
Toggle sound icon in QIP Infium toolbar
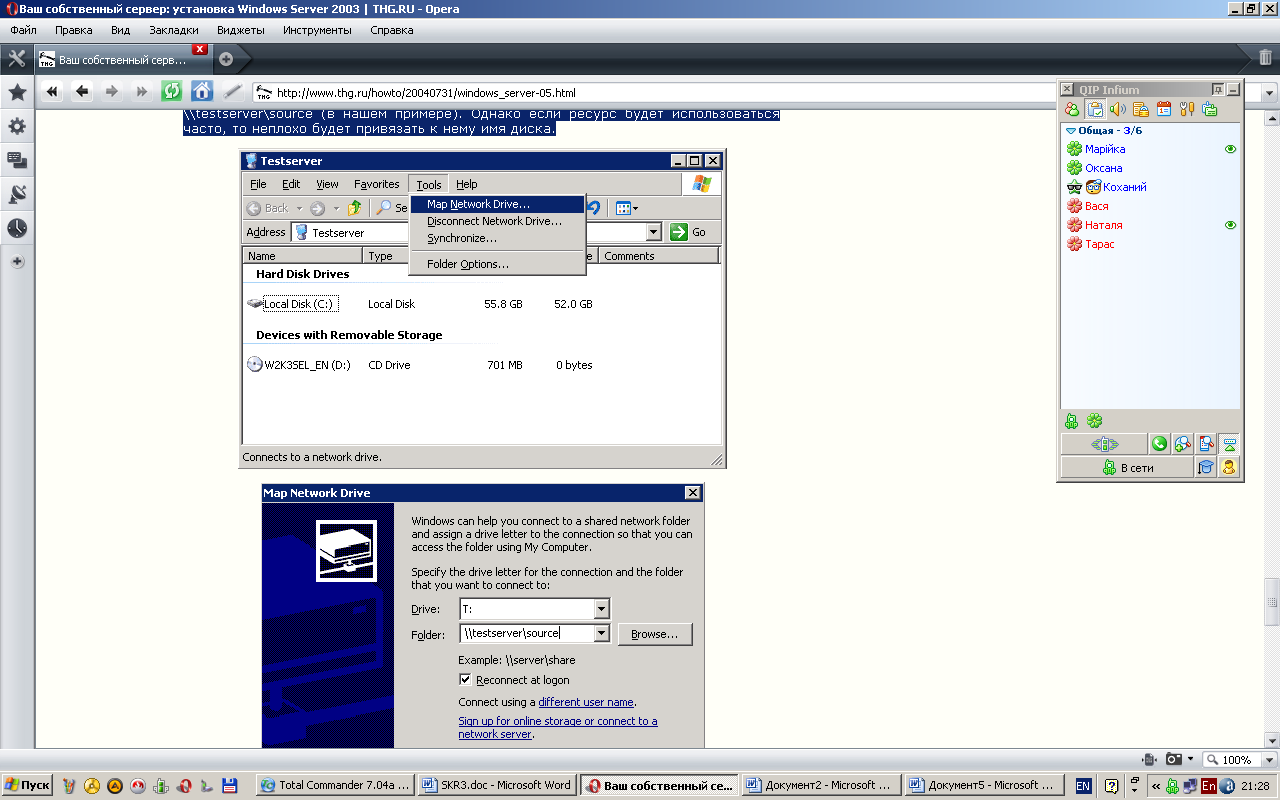[1117, 109]
